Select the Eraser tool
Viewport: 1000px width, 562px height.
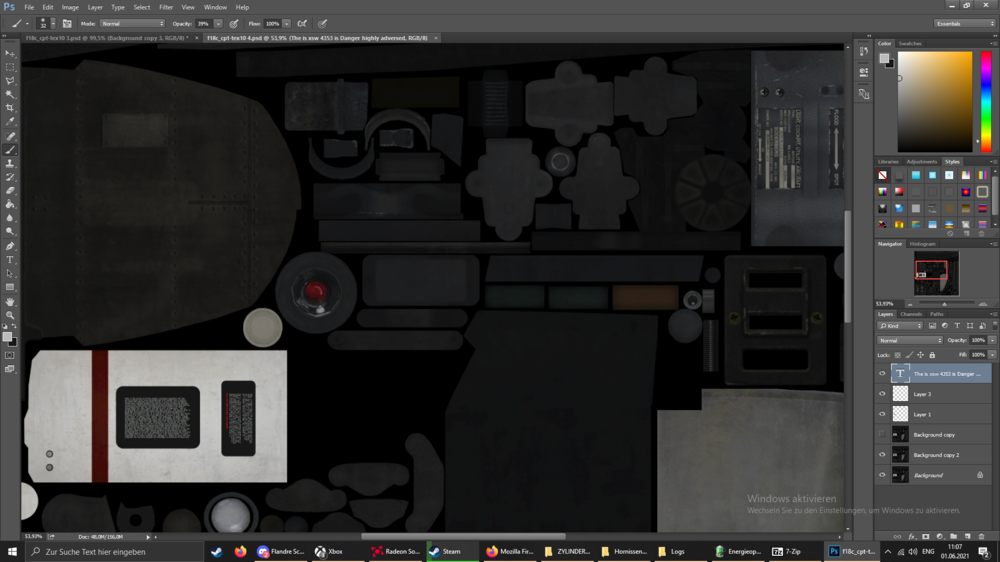10,191
